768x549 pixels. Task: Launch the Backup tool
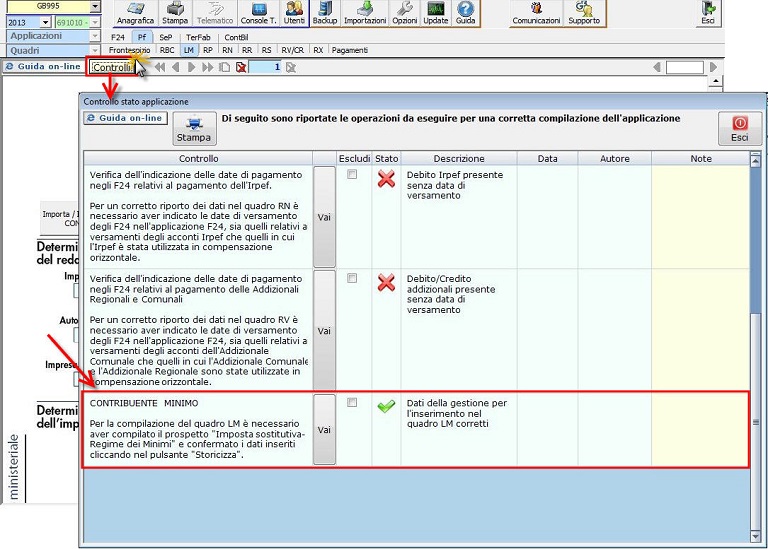(325, 13)
